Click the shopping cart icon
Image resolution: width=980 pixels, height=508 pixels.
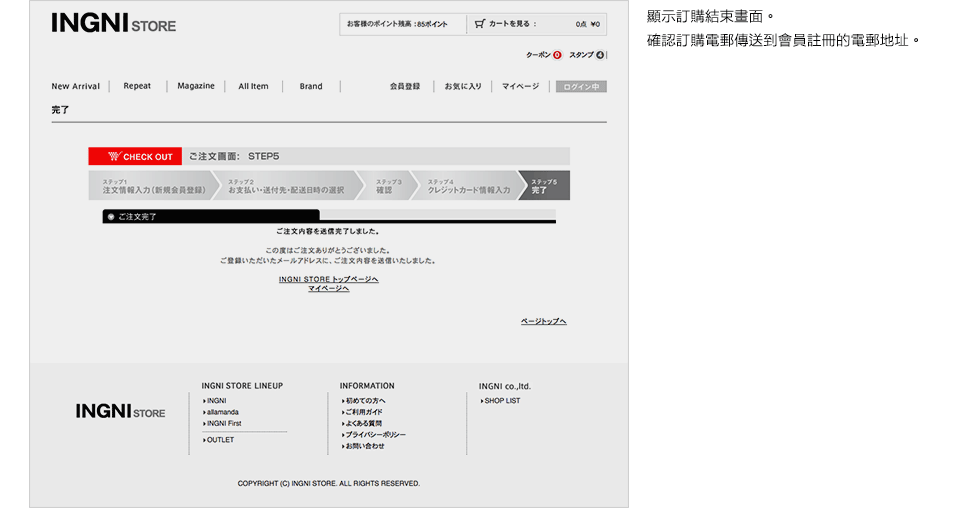pyautogui.click(x=480, y=23)
